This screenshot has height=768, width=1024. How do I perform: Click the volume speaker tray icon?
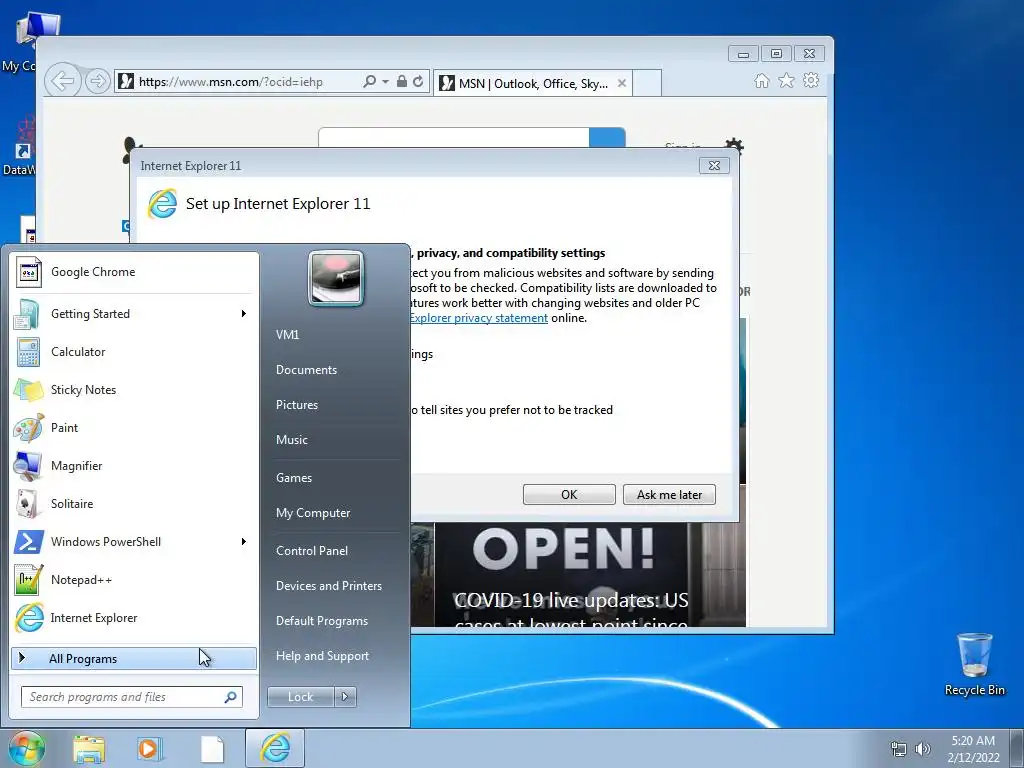[922, 749]
